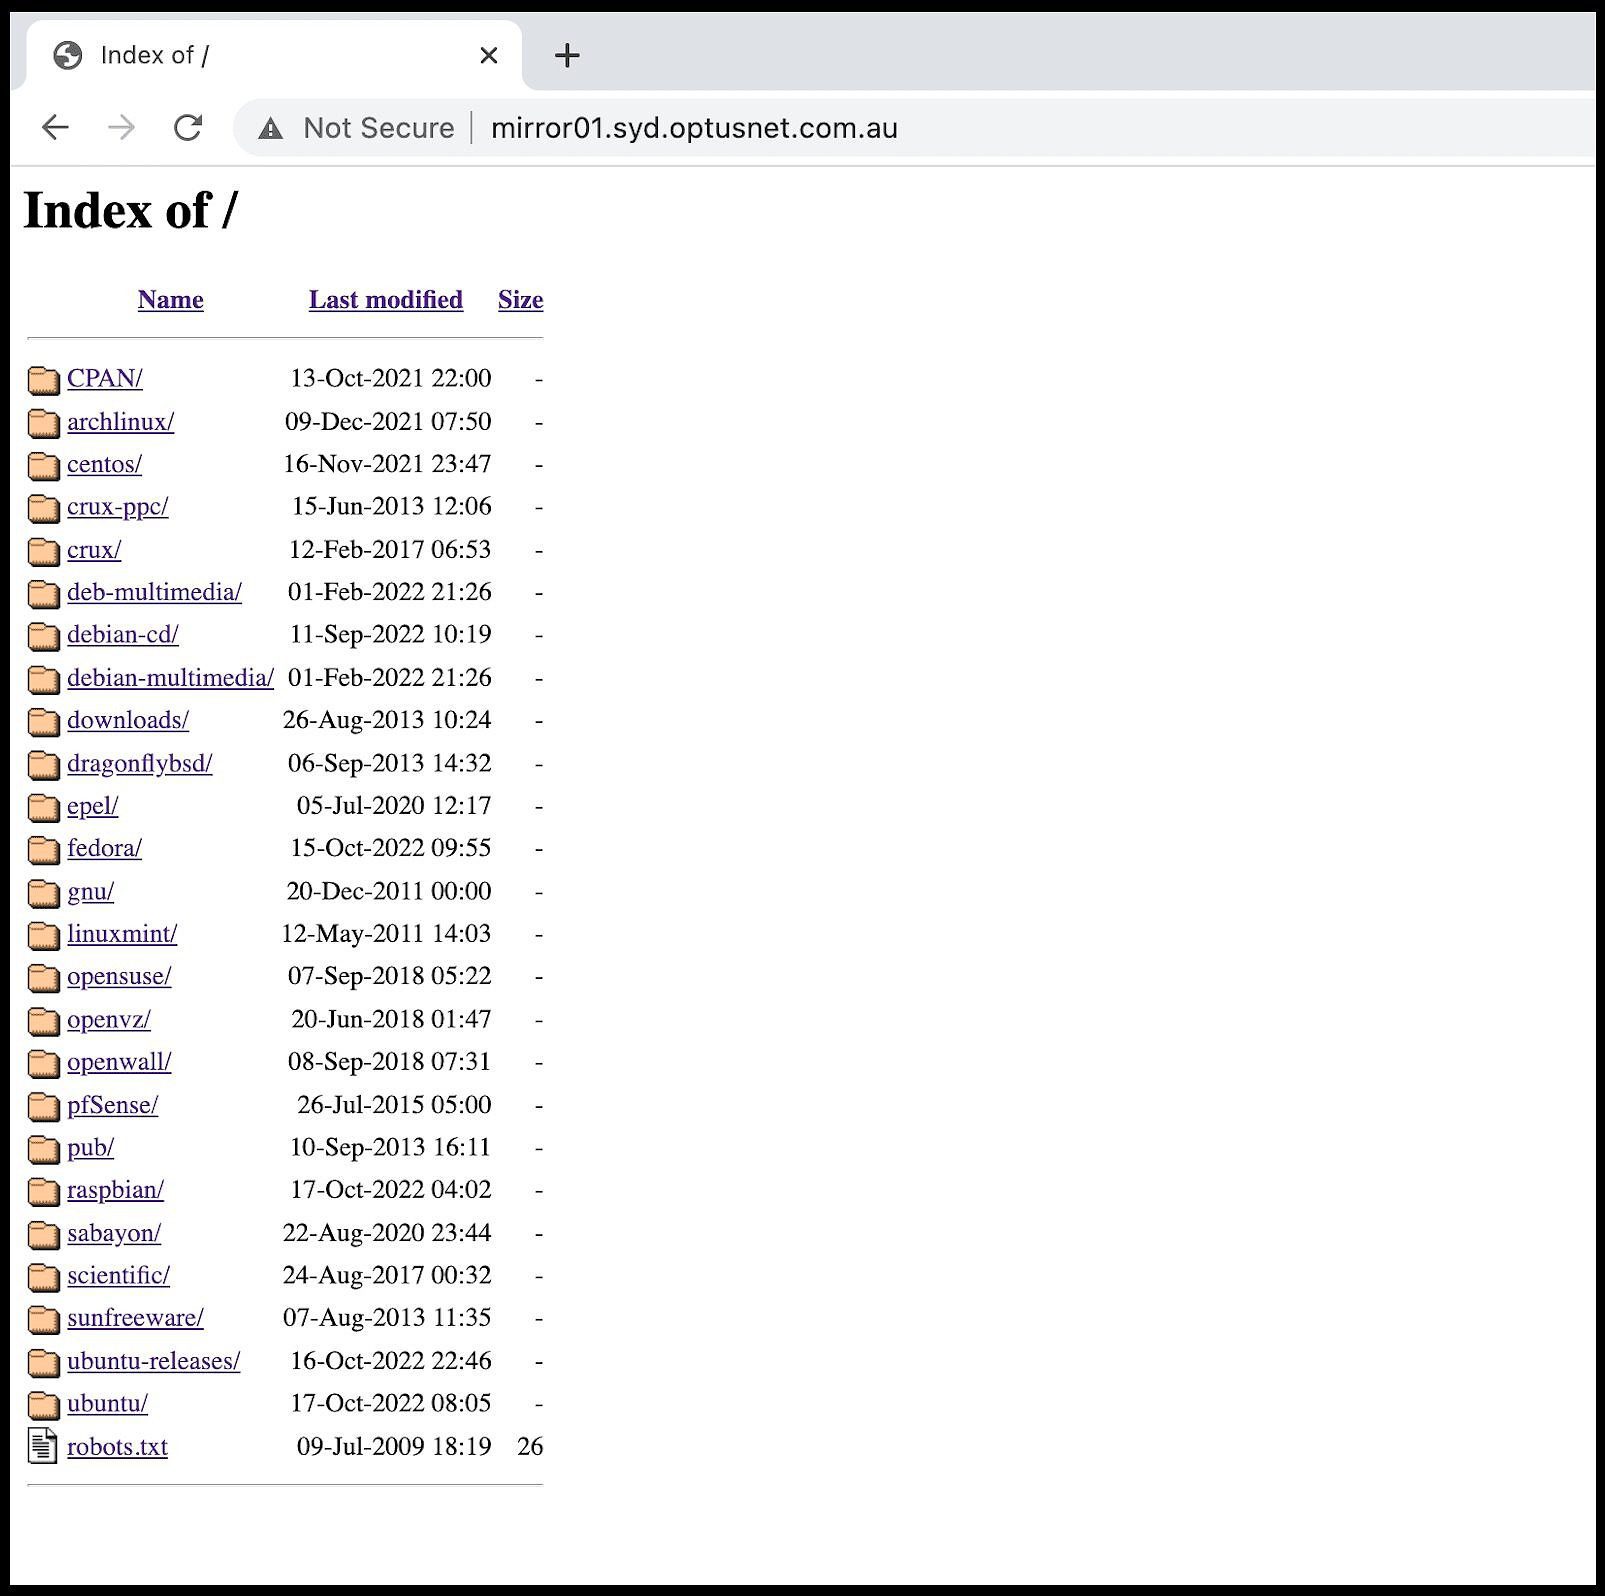Open the opensuse/ directory link
Viewport: 1605px width, 1596px height.
(119, 976)
